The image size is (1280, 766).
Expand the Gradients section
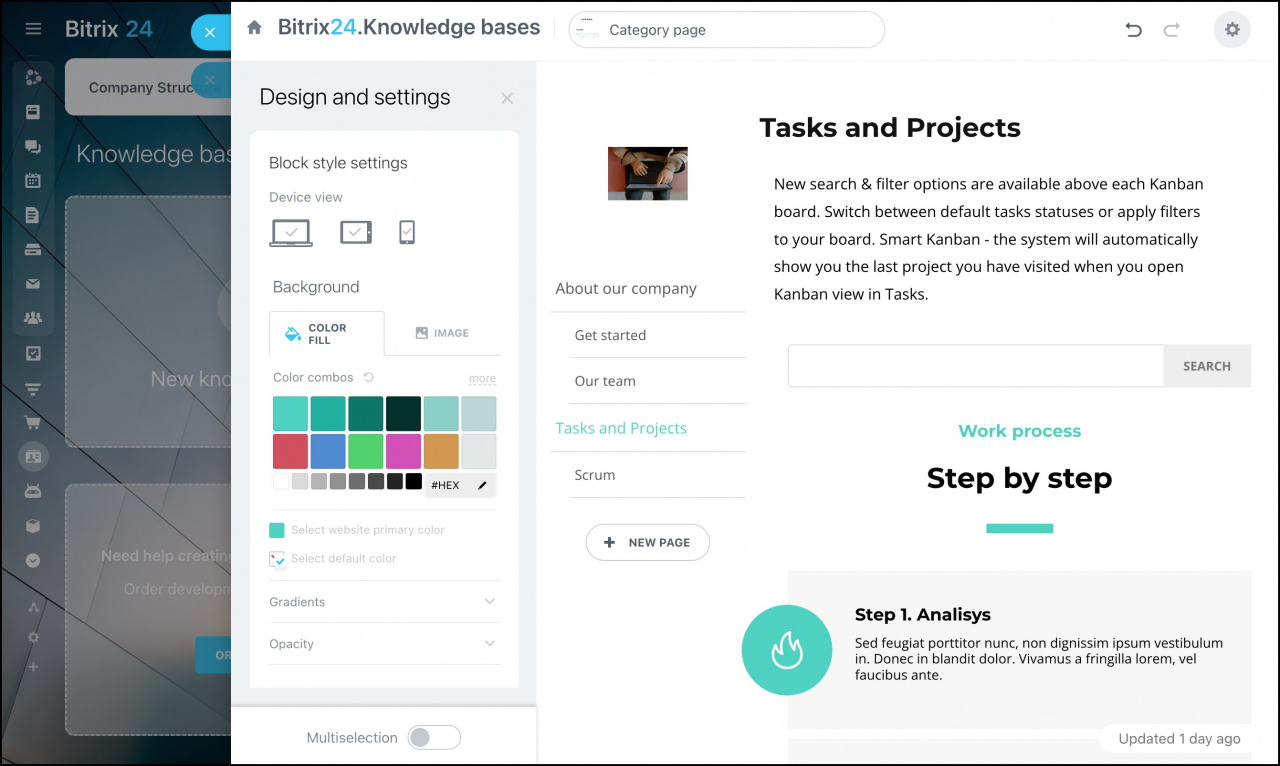tap(384, 602)
